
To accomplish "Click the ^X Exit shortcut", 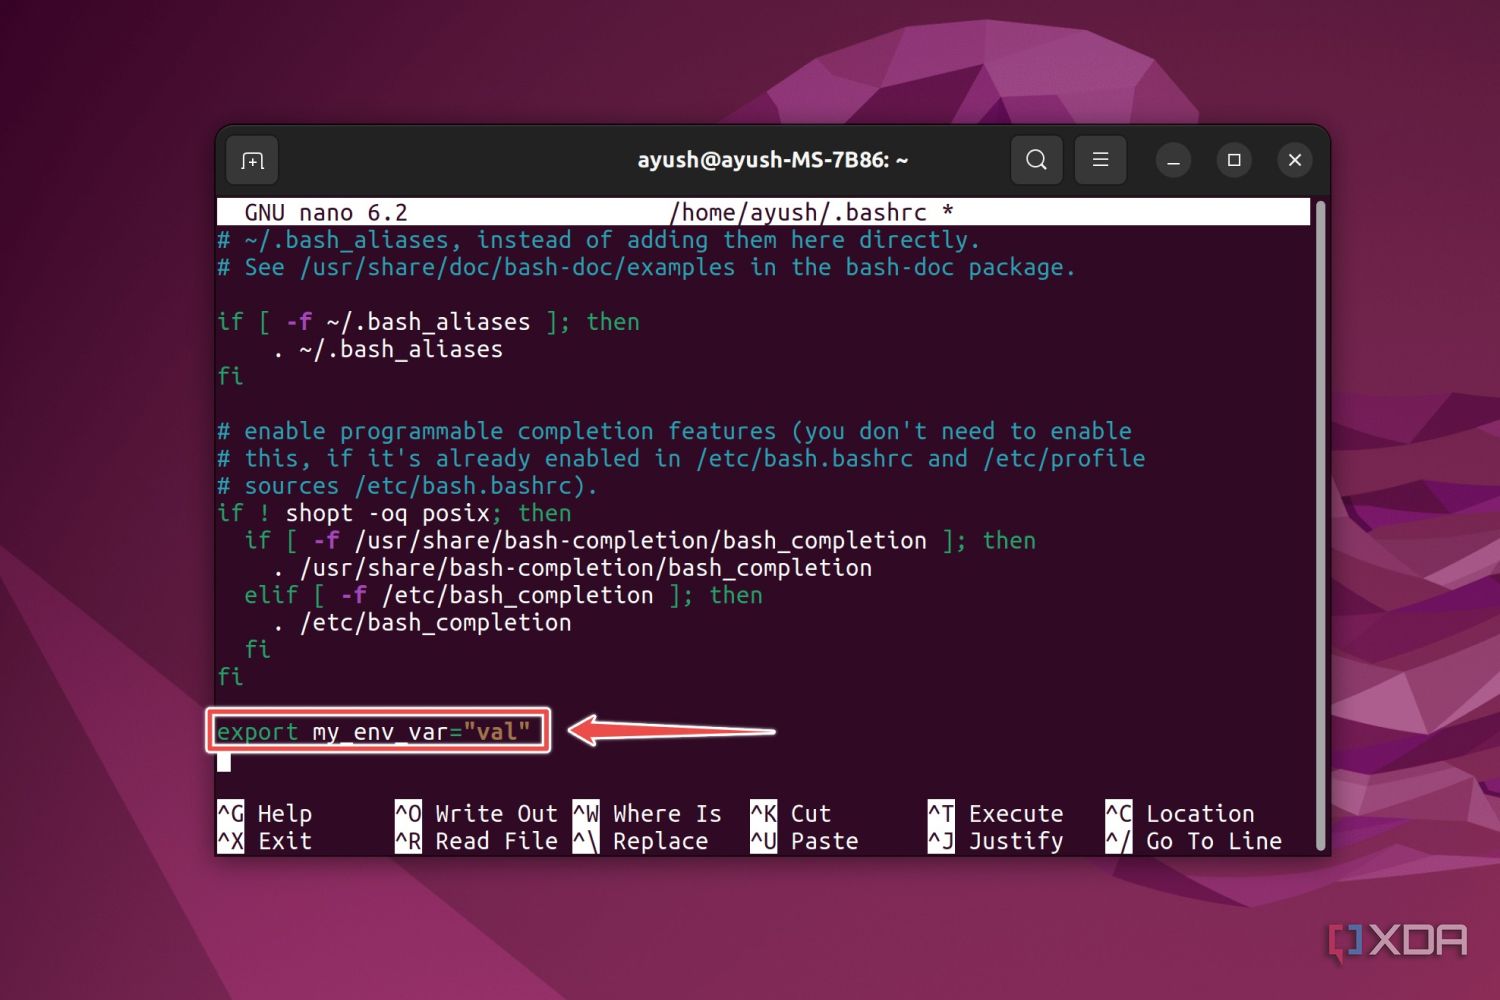I will click(x=265, y=841).
